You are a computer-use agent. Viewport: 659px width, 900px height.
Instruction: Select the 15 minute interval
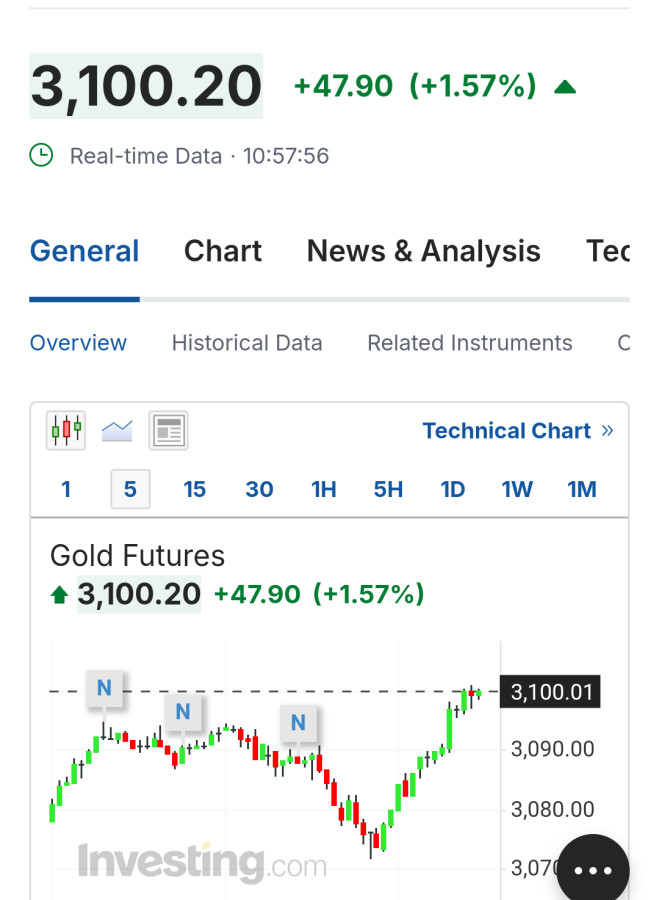coord(194,489)
